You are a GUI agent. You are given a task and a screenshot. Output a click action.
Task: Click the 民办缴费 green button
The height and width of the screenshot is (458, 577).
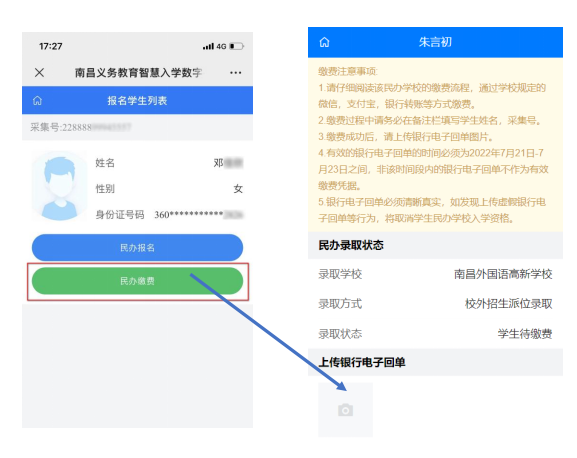pos(137,281)
